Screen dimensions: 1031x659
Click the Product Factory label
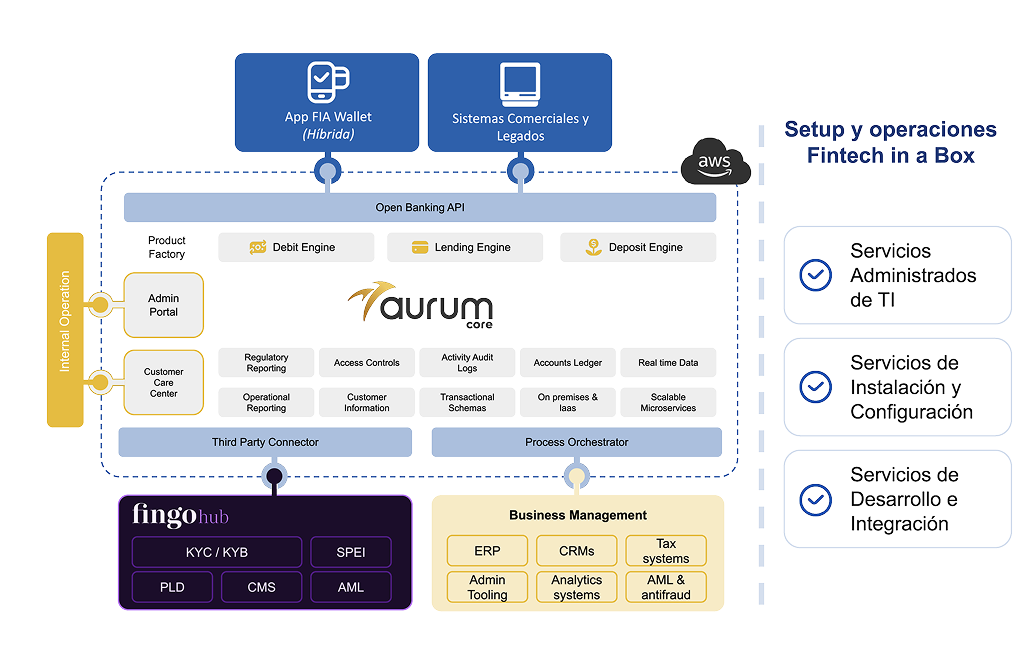pyautogui.click(x=166, y=247)
